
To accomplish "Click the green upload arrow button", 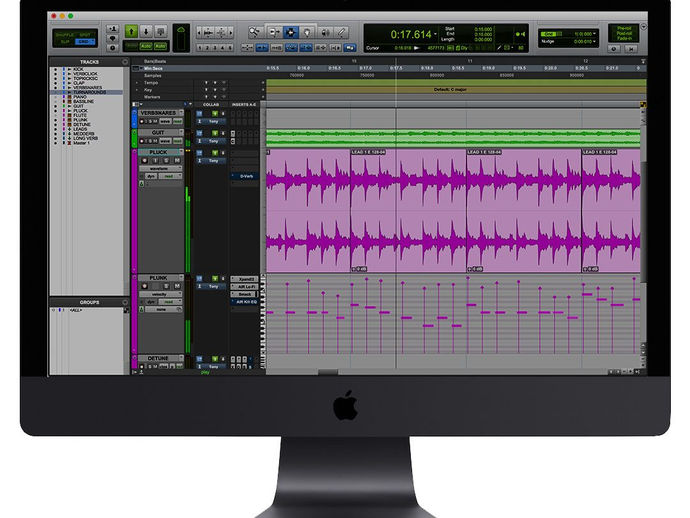I will [131, 31].
